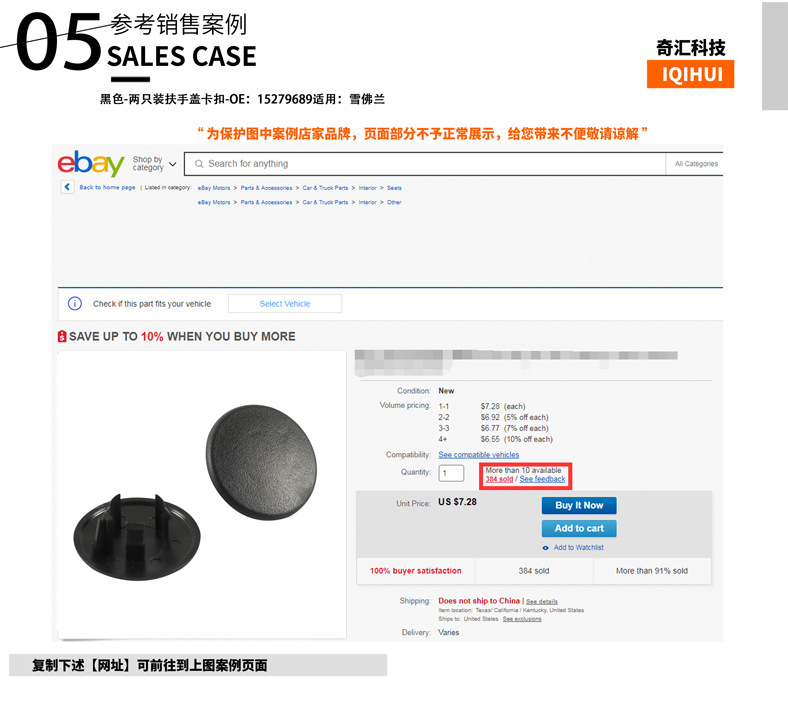This screenshot has width=788, height=709.
Task: Click the info icon beside vehicle fit check
Action: click(74, 303)
